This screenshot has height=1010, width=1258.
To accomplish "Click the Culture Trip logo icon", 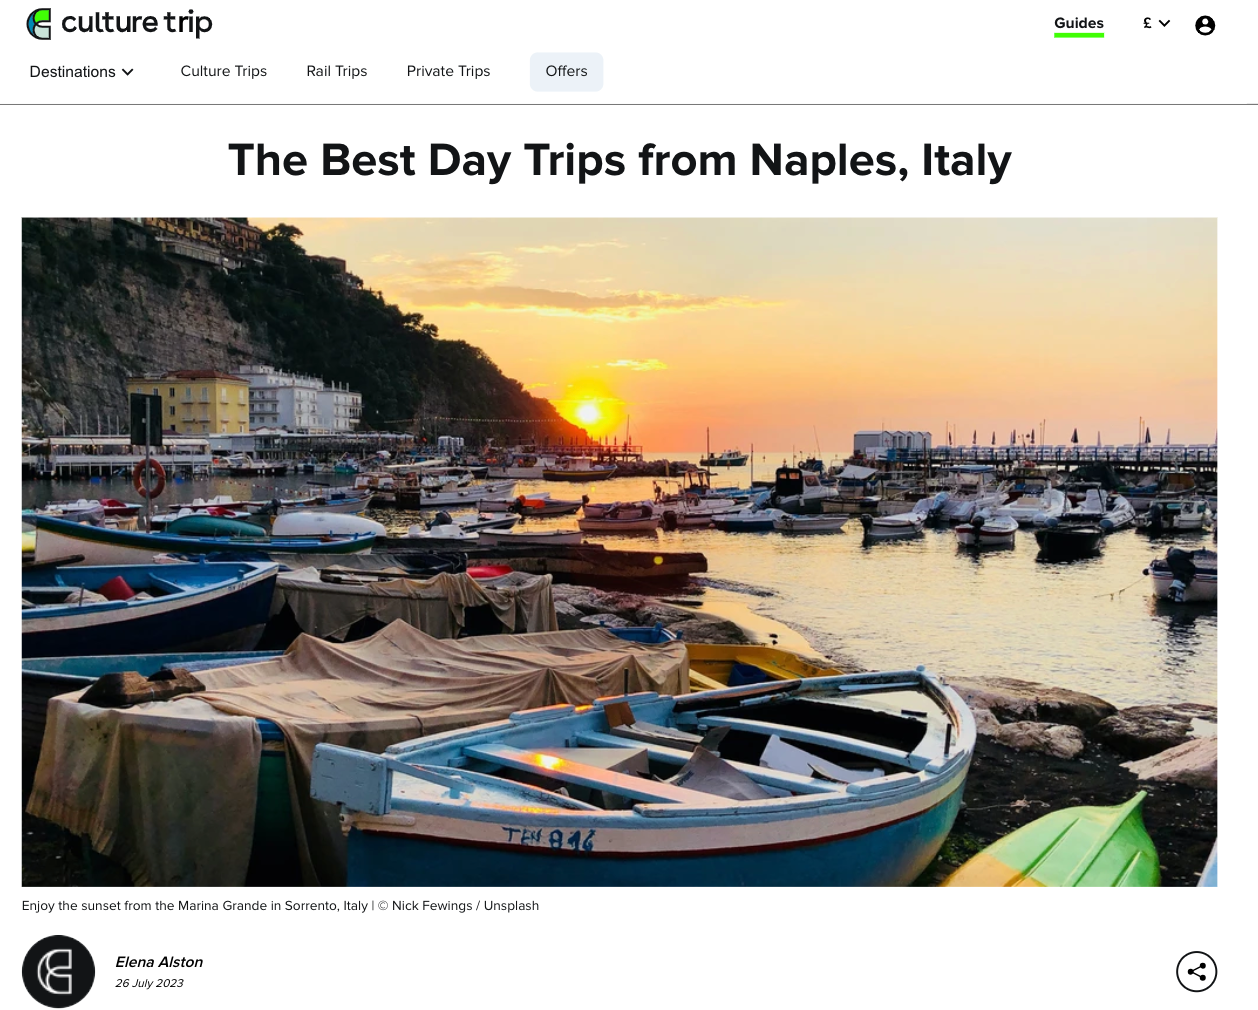I will 39,24.
